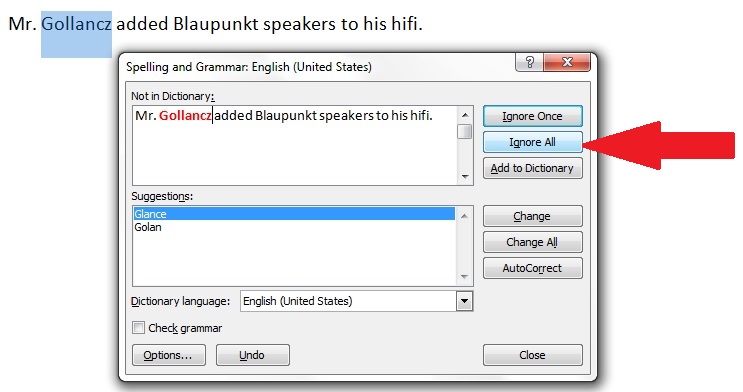
Task: Click inside the Not in Dictionary text box
Action: pos(295,146)
